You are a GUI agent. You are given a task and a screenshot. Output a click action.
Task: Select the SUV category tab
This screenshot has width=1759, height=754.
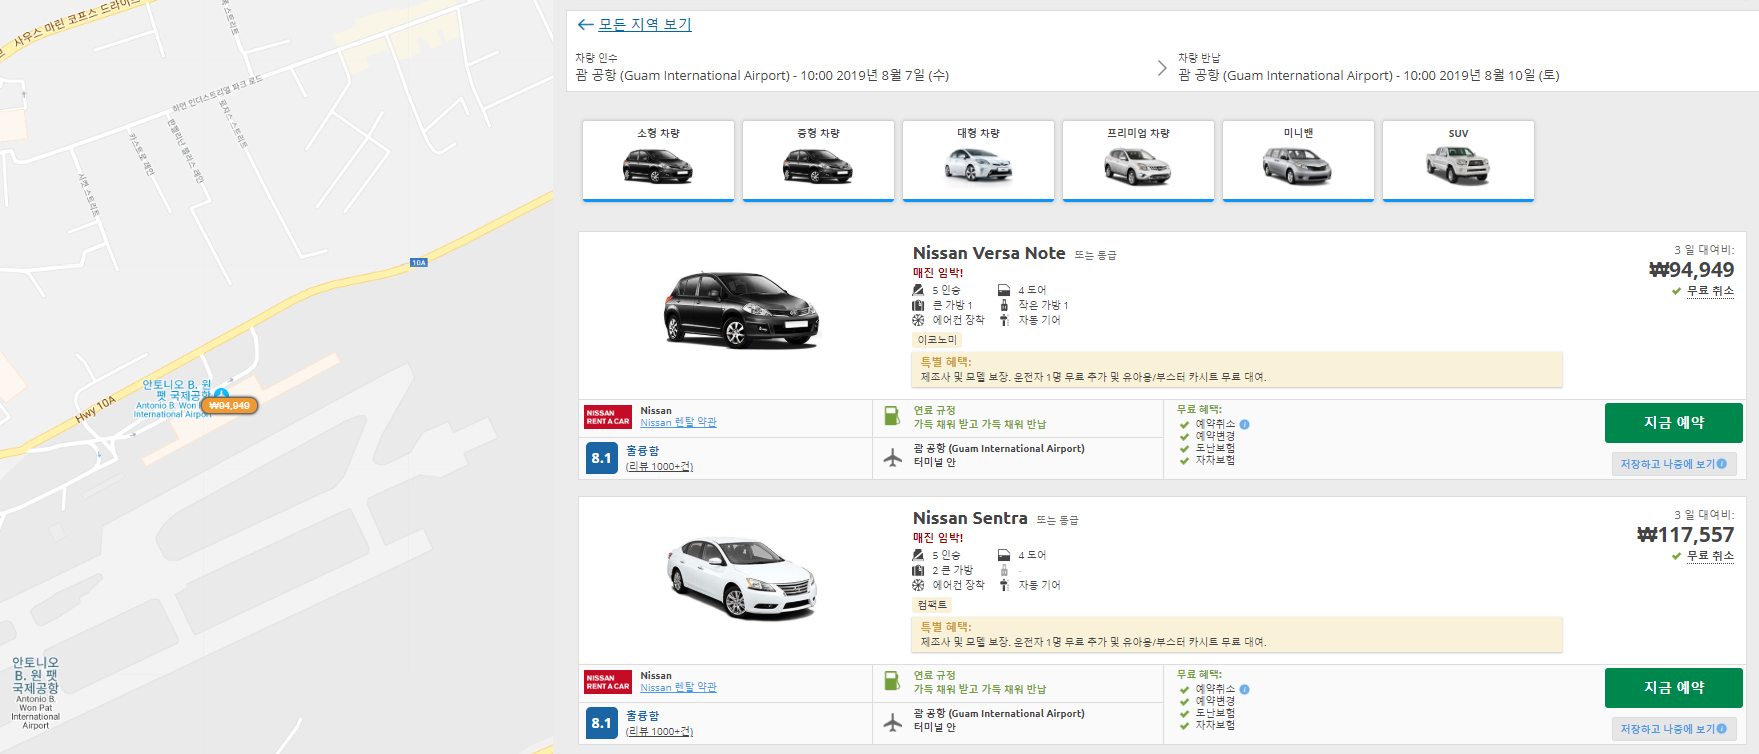(x=1458, y=161)
